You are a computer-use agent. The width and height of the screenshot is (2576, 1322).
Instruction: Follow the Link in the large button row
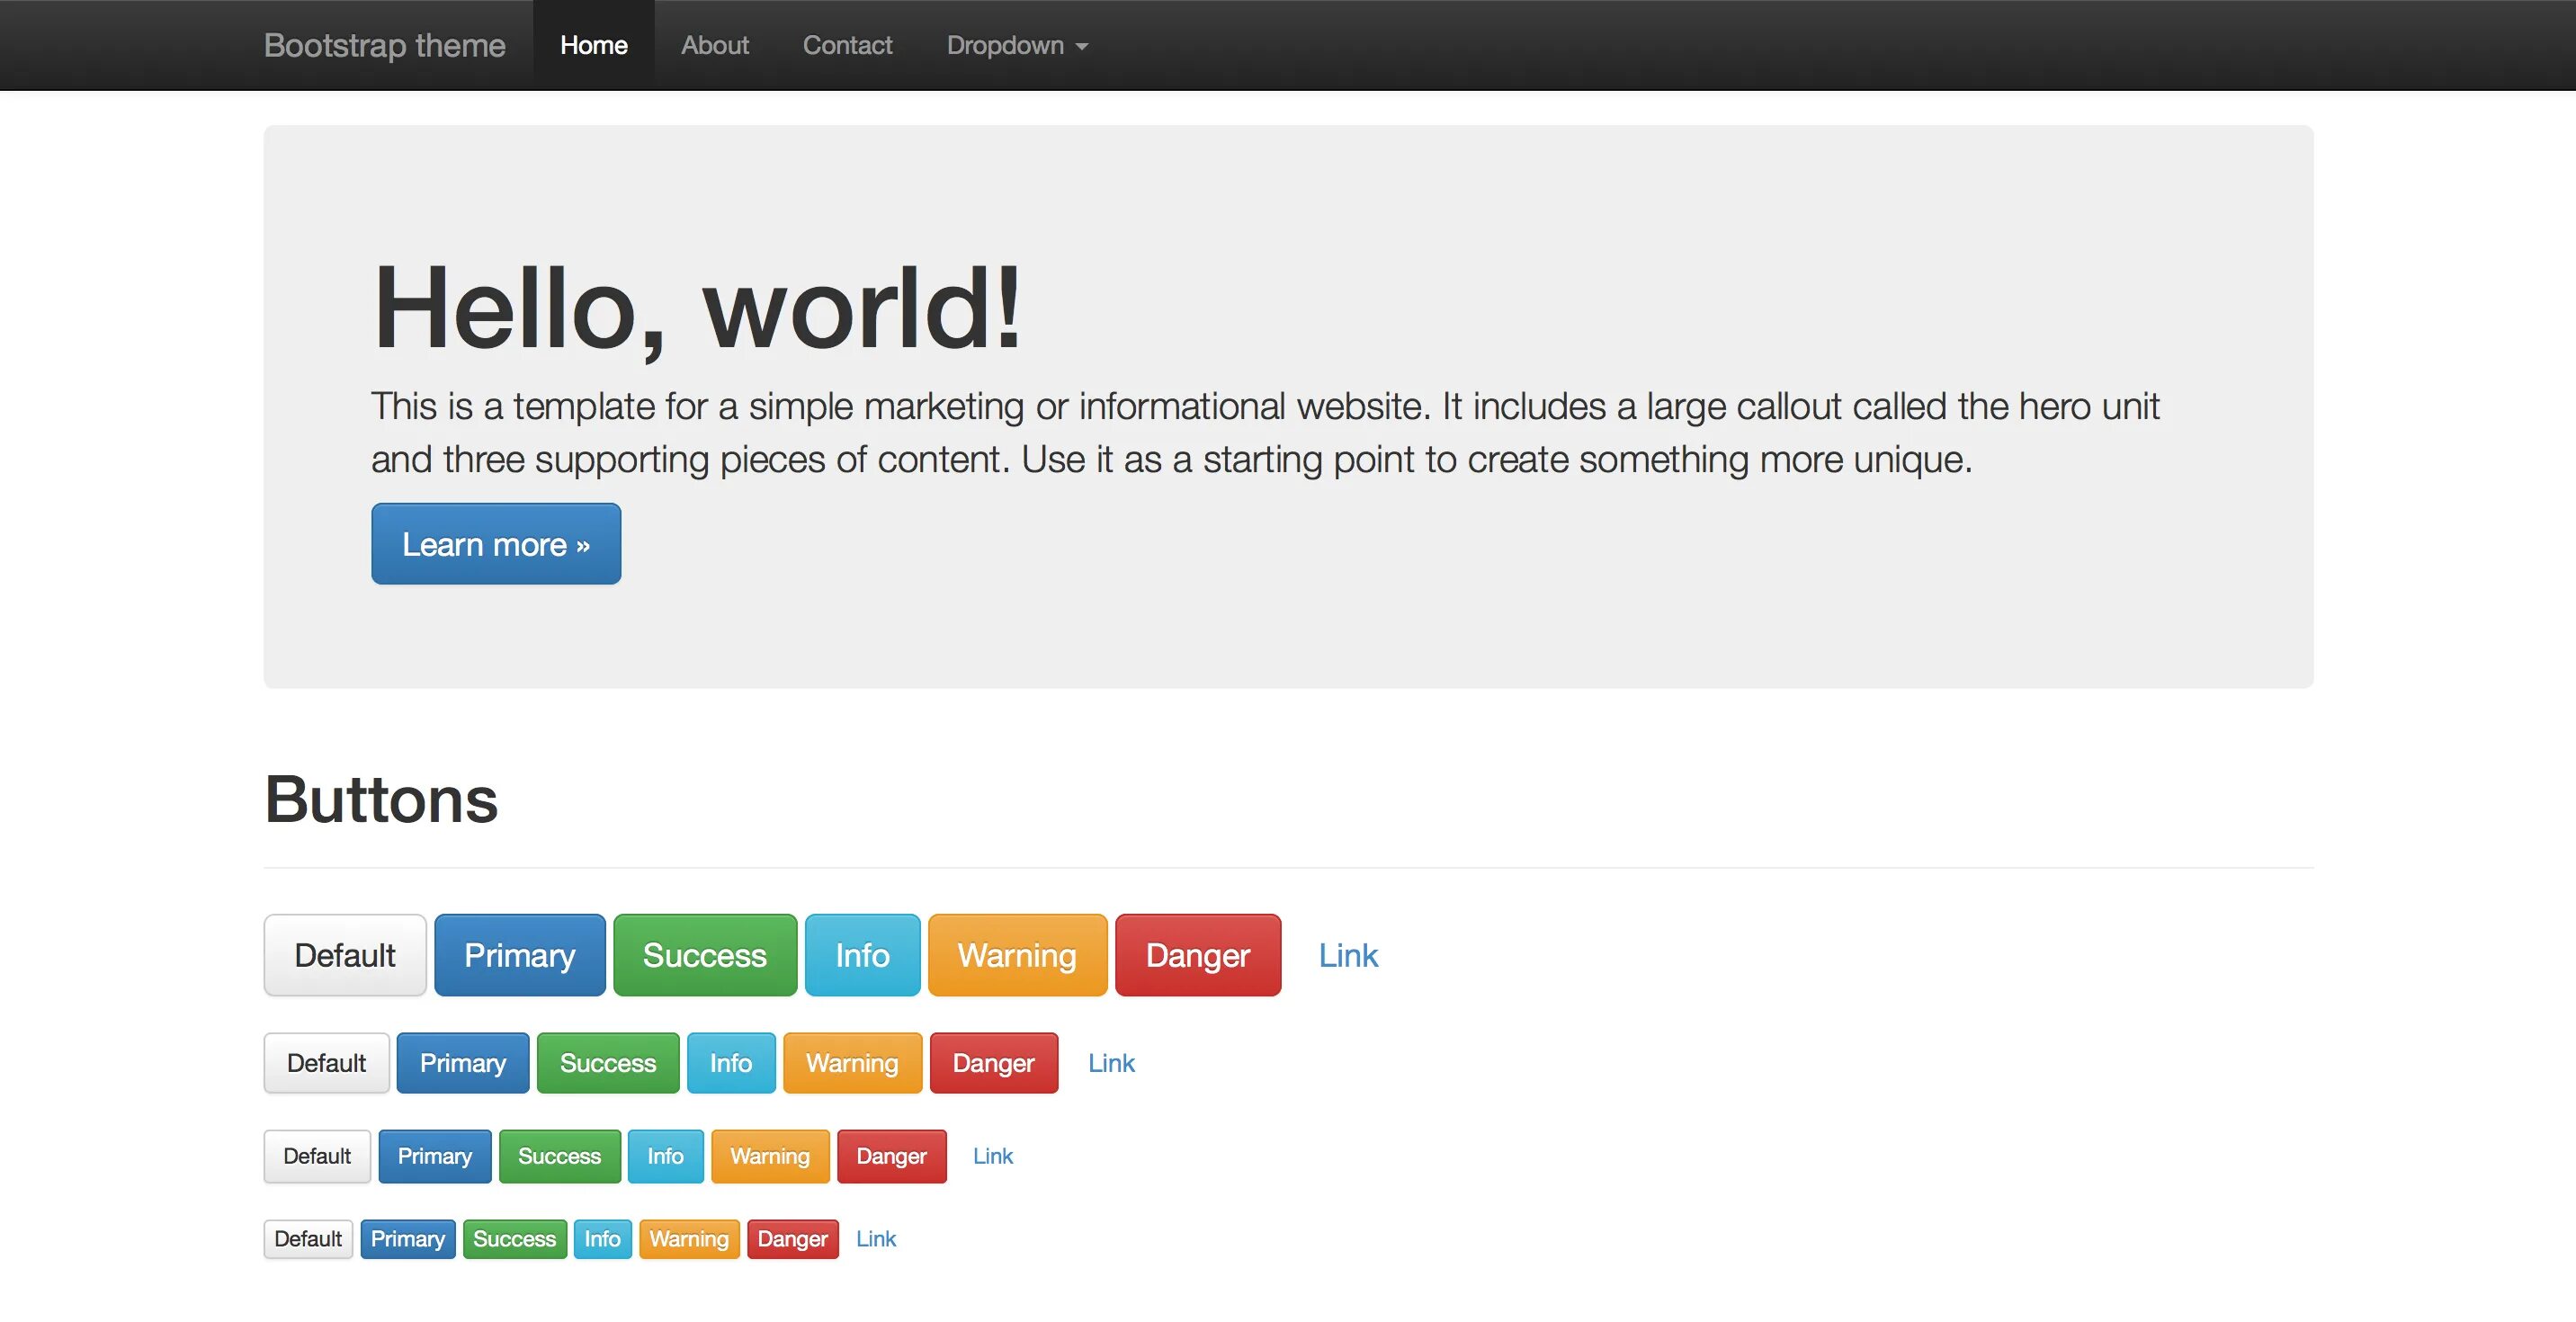1347,955
